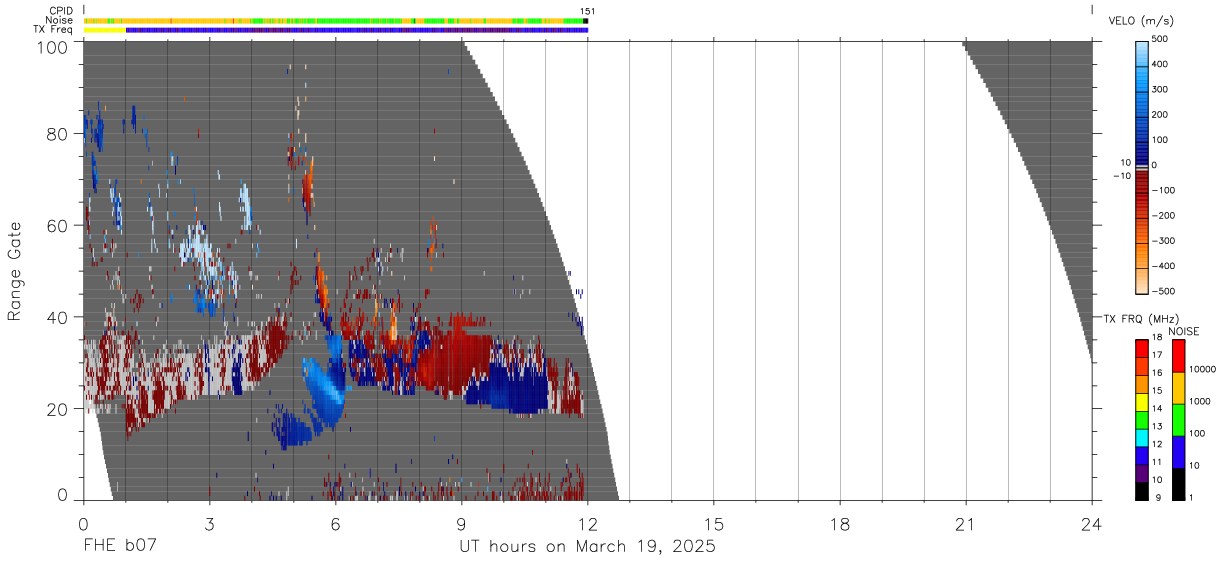This screenshot has width=1228, height=567.
Task: Click the '1000' noise scale label
Action: coord(1198,401)
